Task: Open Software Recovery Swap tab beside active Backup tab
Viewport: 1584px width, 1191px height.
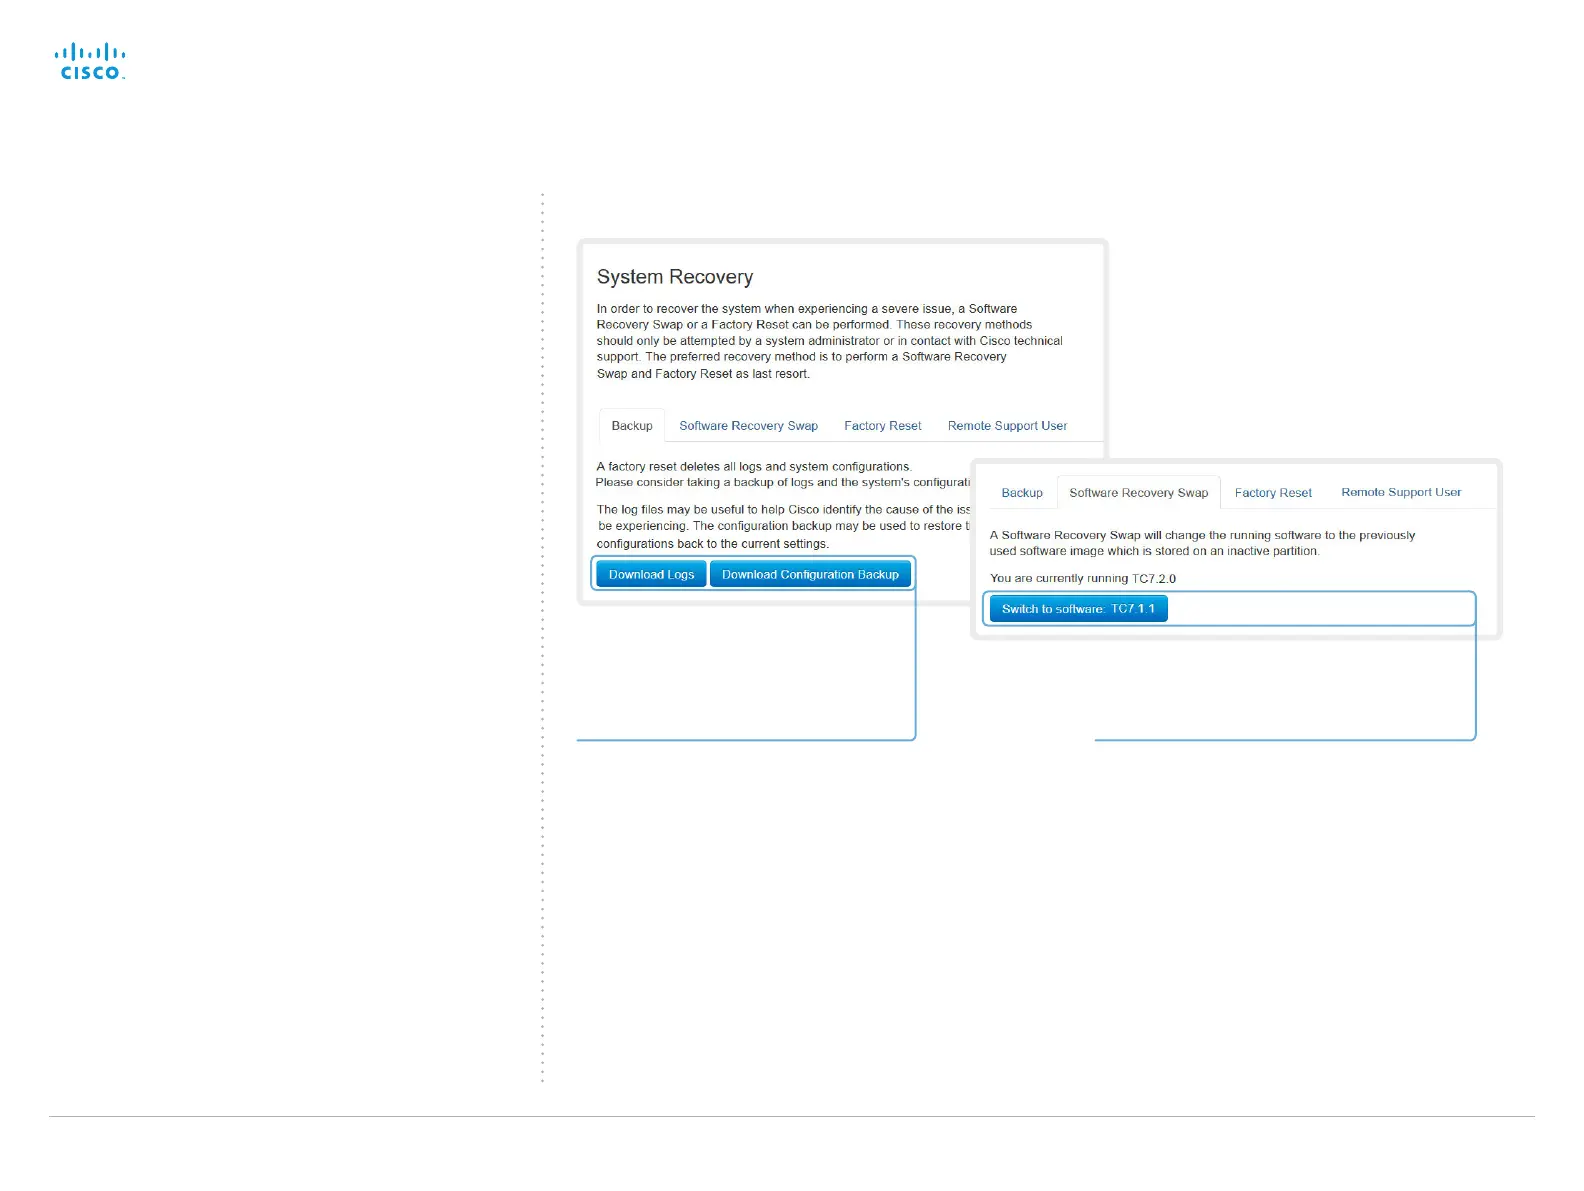Action: (748, 426)
